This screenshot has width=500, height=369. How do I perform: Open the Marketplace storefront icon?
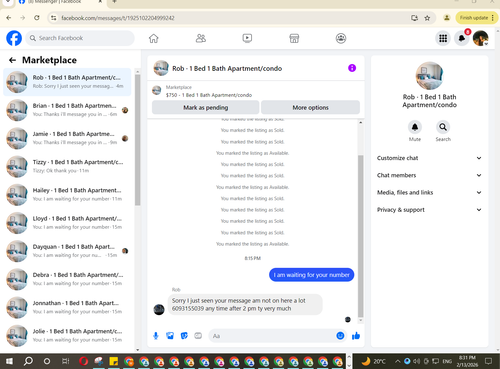[x=294, y=38]
